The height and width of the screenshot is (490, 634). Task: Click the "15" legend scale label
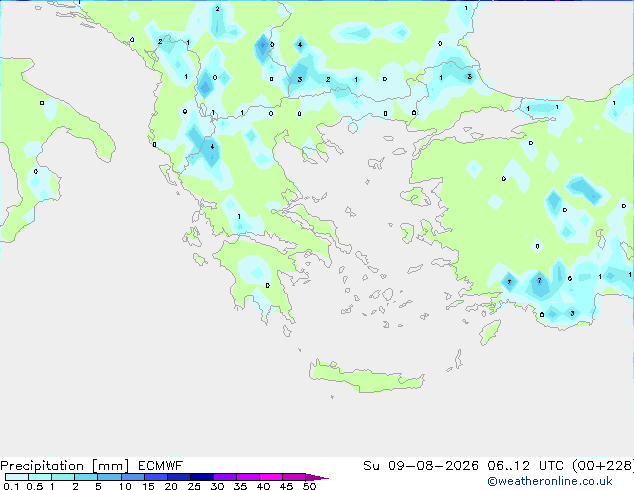pos(148,486)
